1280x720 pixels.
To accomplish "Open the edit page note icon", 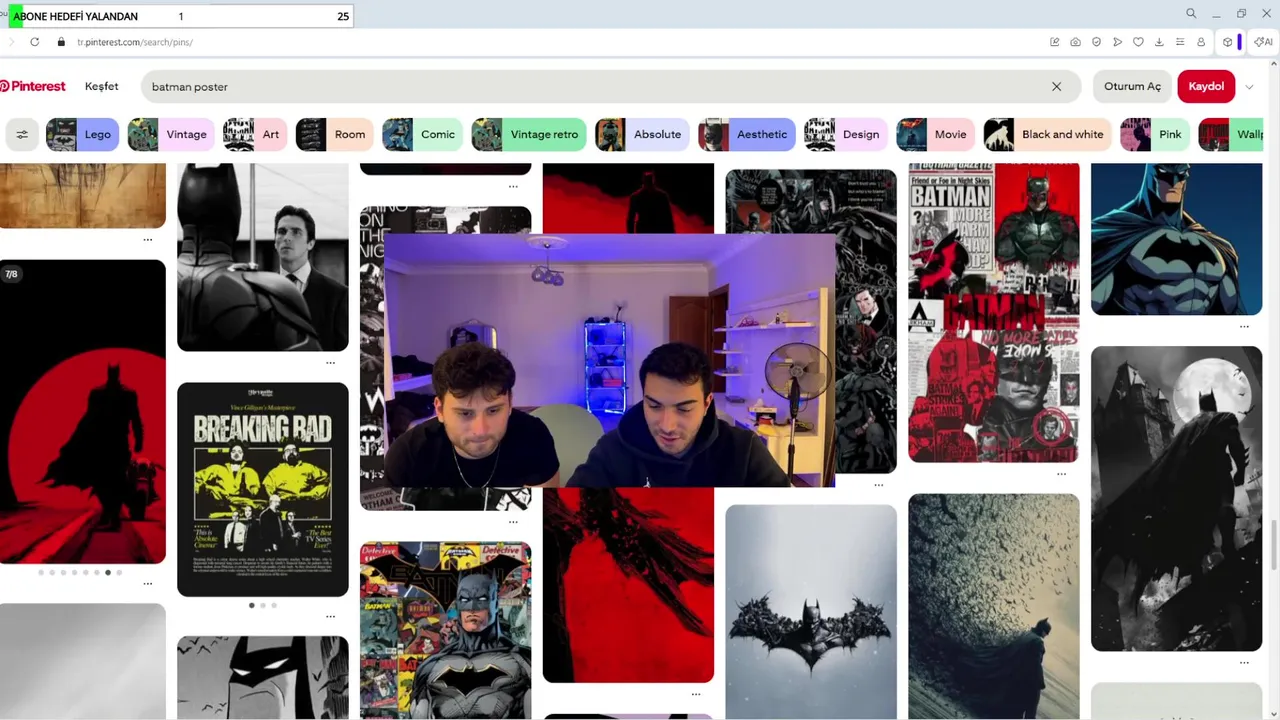I will (1054, 42).
